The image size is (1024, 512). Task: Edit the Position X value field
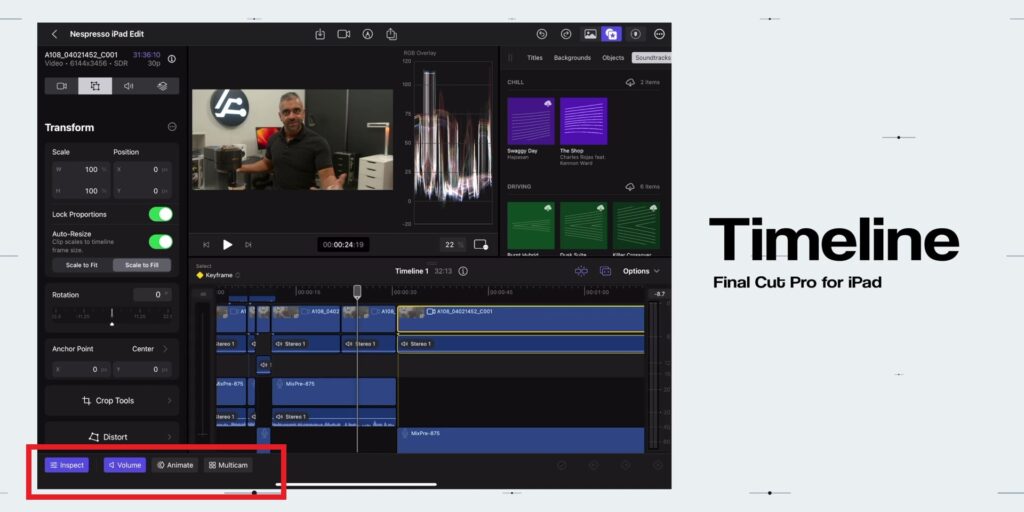click(x=142, y=170)
